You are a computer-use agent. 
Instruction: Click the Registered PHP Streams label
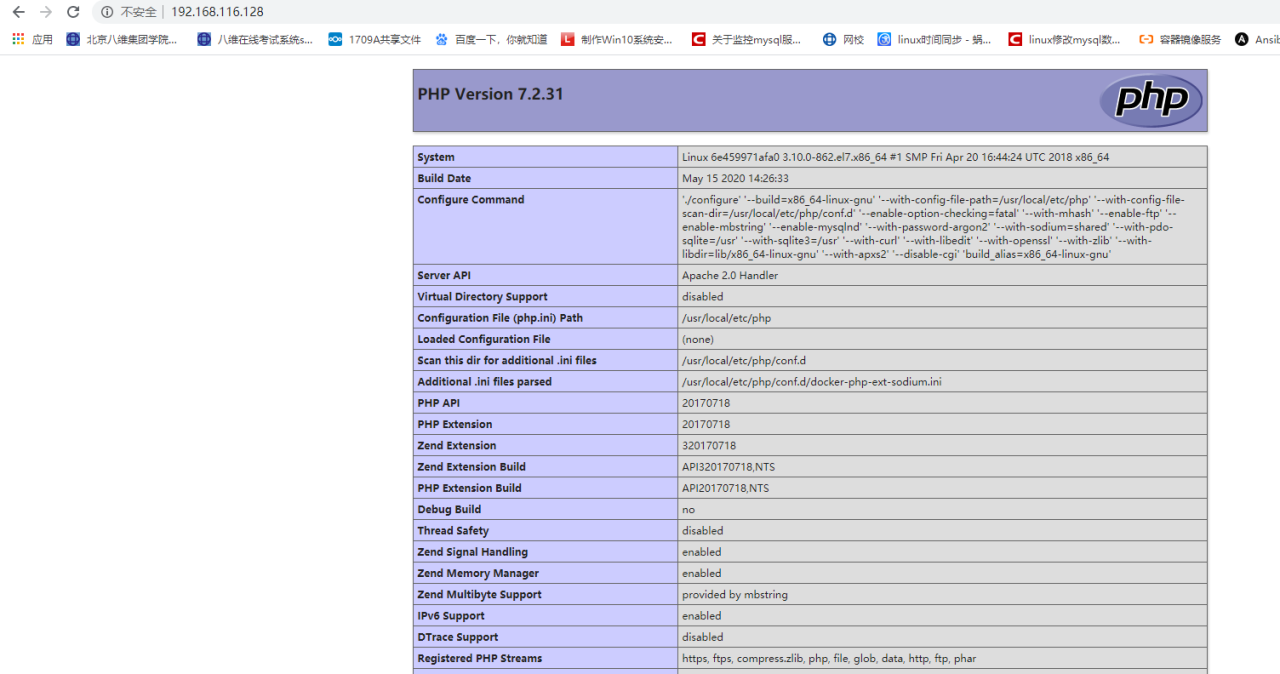[480, 658]
